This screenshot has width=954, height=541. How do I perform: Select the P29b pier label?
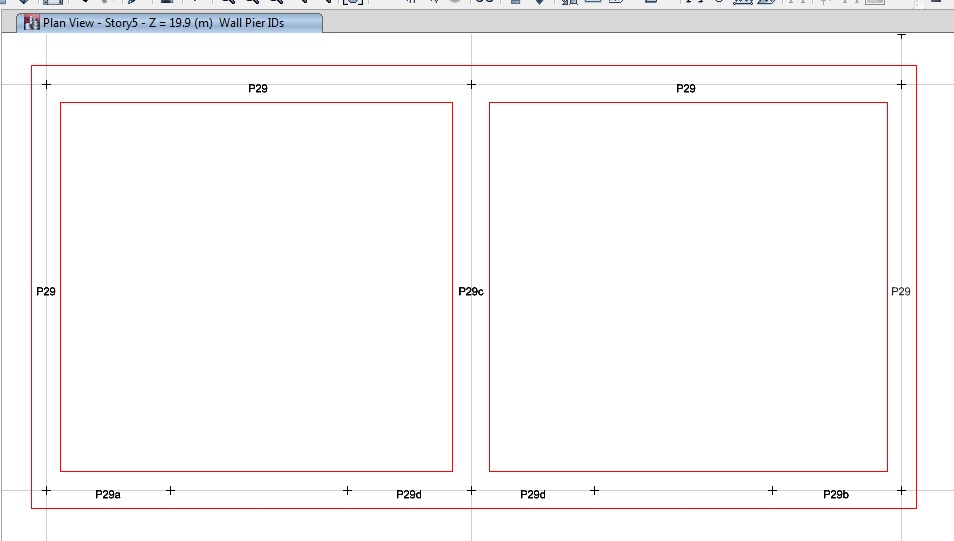point(836,495)
